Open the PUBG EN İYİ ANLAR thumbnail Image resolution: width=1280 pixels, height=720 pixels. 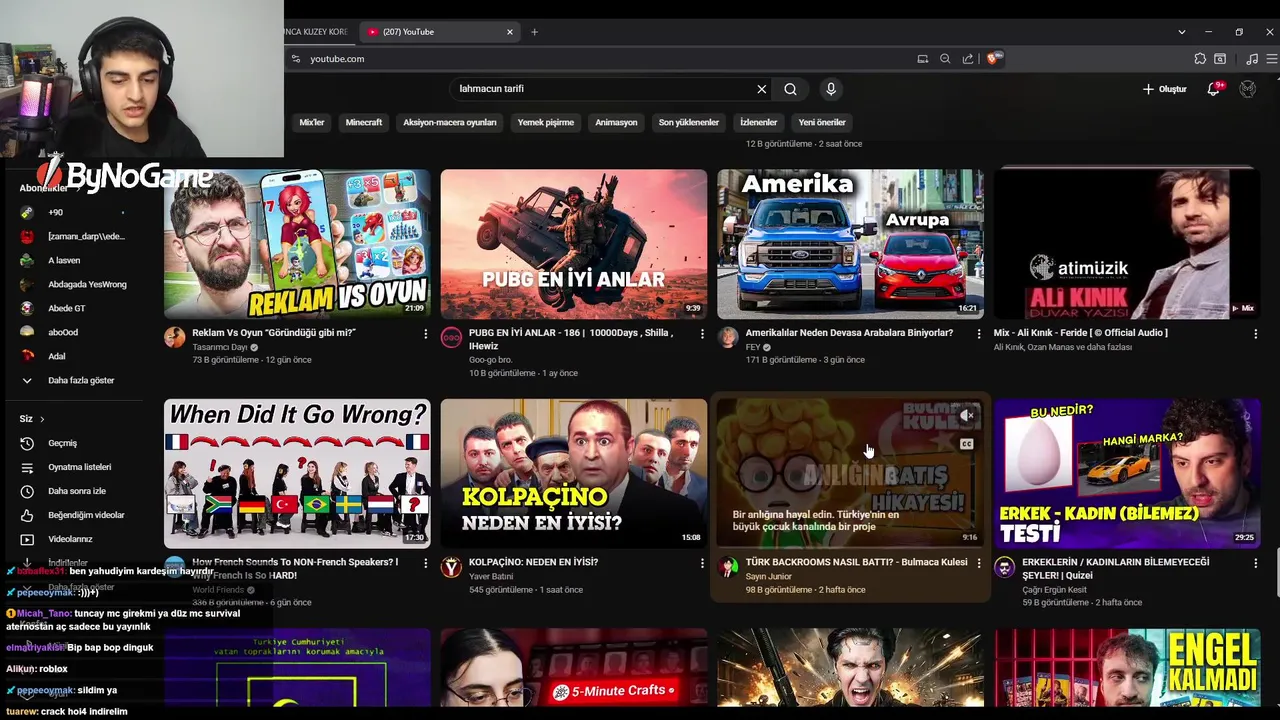(x=574, y=244)
